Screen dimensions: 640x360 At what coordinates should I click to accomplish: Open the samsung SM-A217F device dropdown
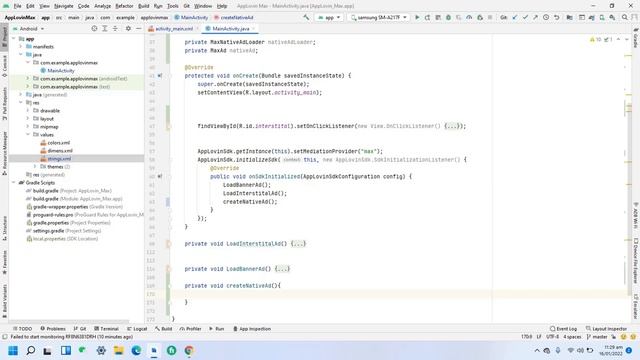[378, 18]
